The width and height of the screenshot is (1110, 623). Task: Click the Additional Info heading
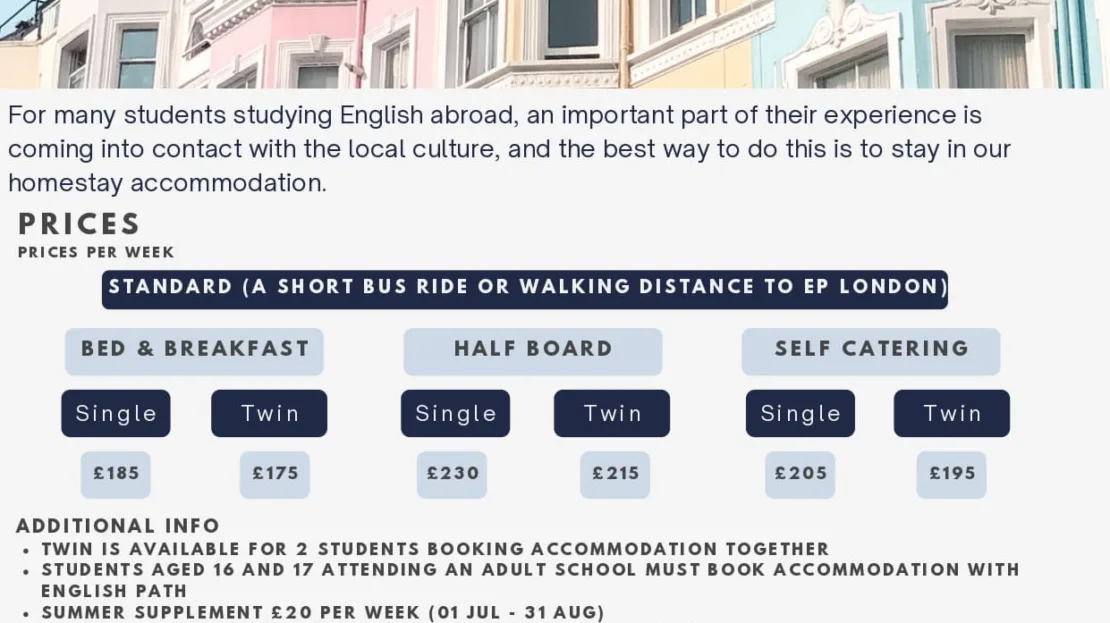click(118, 526)
